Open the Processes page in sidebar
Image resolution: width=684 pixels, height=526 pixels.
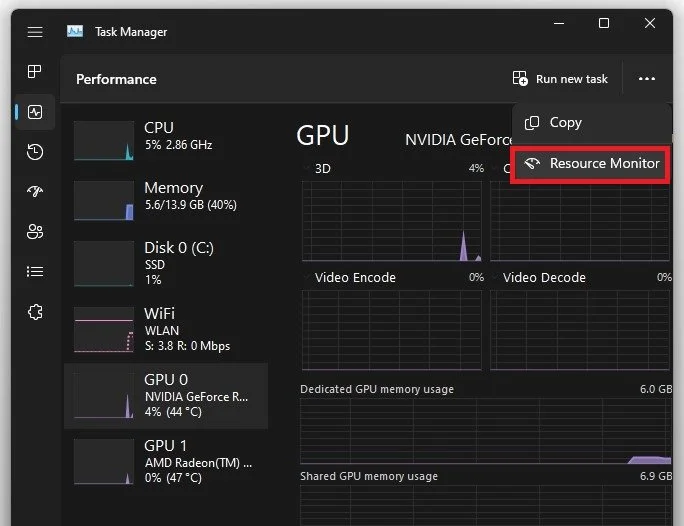[x=34, y=71]
